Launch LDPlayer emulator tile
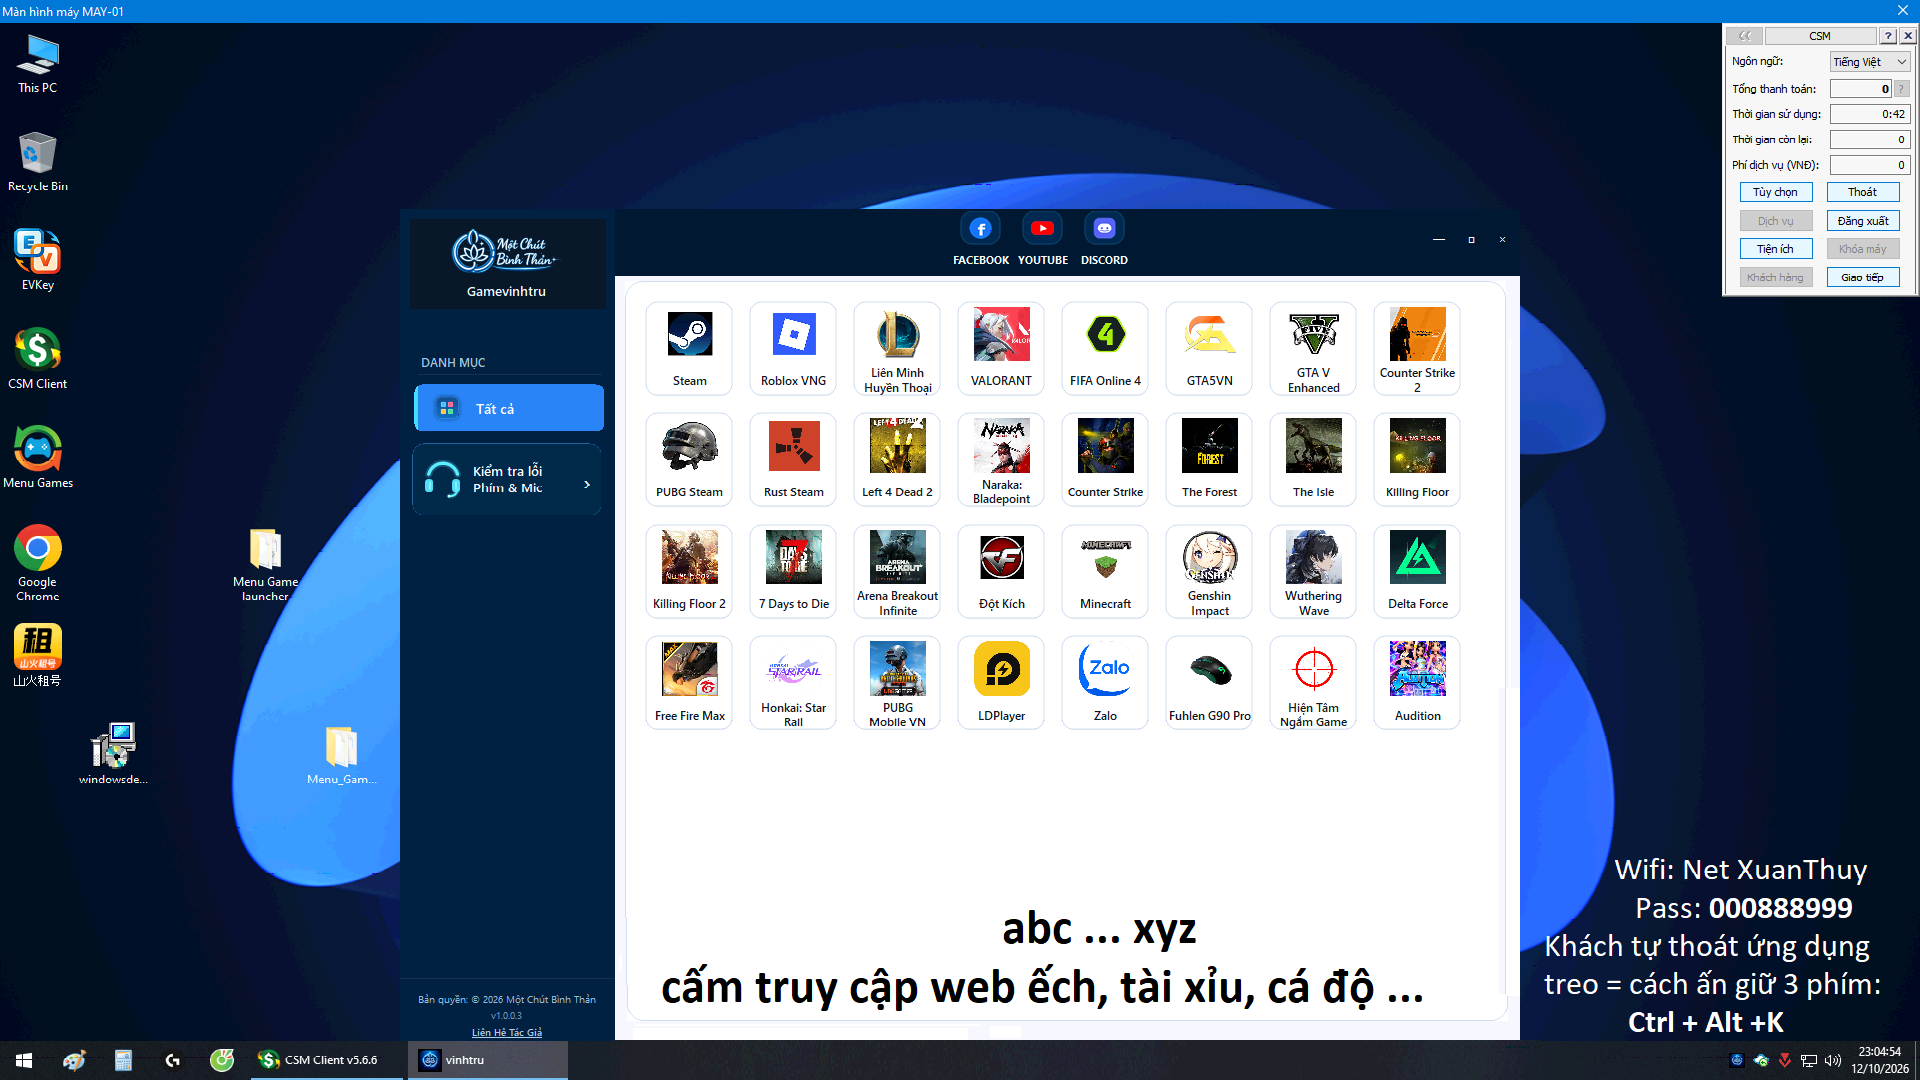 [x=1001, y=683]
